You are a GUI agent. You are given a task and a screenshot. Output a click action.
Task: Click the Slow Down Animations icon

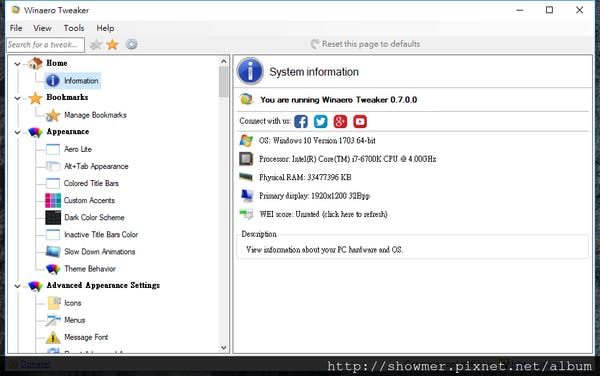pos(53,251)
